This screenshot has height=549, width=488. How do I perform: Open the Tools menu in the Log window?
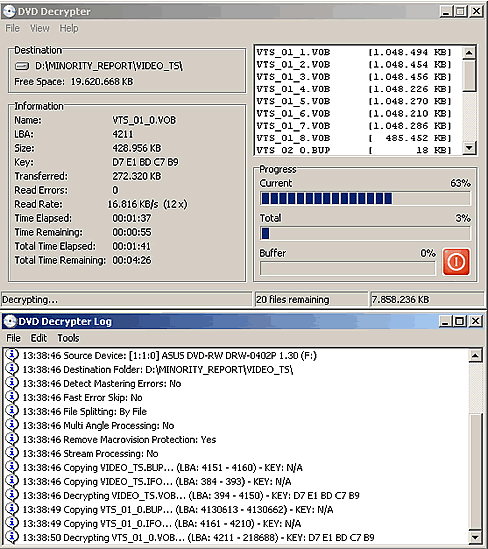68,338
